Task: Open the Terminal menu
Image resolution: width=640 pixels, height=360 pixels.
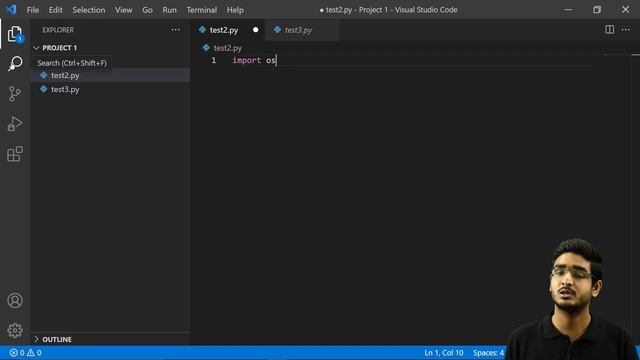Action: [x=202, y=10]
